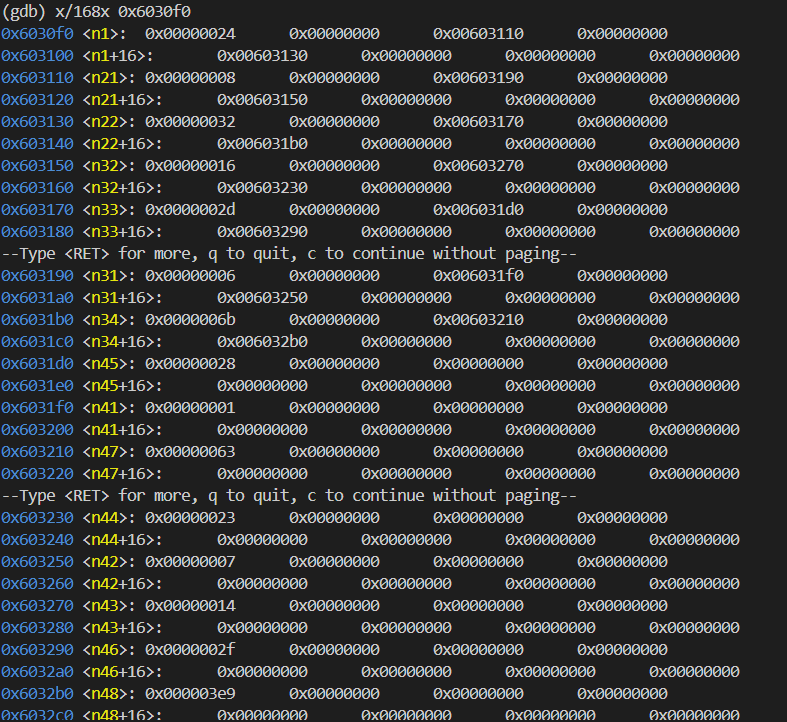The image size is (787, 722).
Task: Select address 0x603210 on the n47 row
Action: (x=37, y=452)
